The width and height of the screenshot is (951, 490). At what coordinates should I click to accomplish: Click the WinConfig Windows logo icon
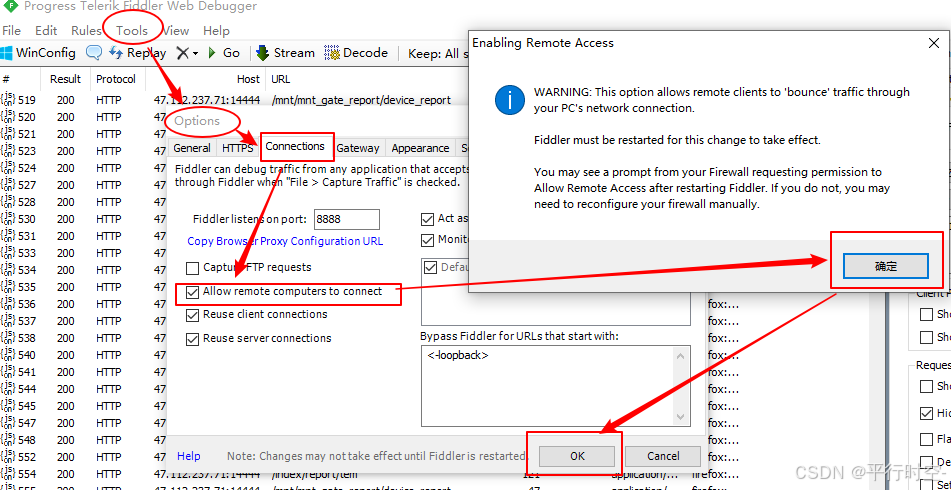coord(6,53)
